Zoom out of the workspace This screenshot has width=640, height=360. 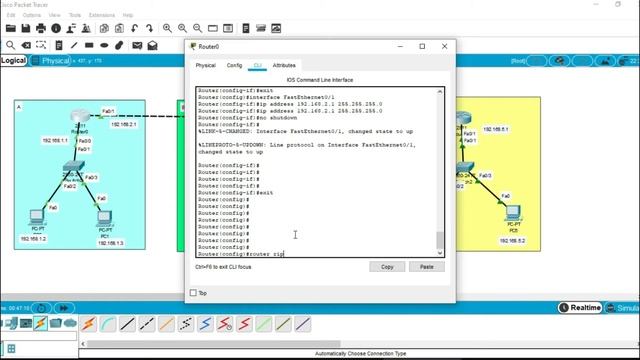[198, 28]
